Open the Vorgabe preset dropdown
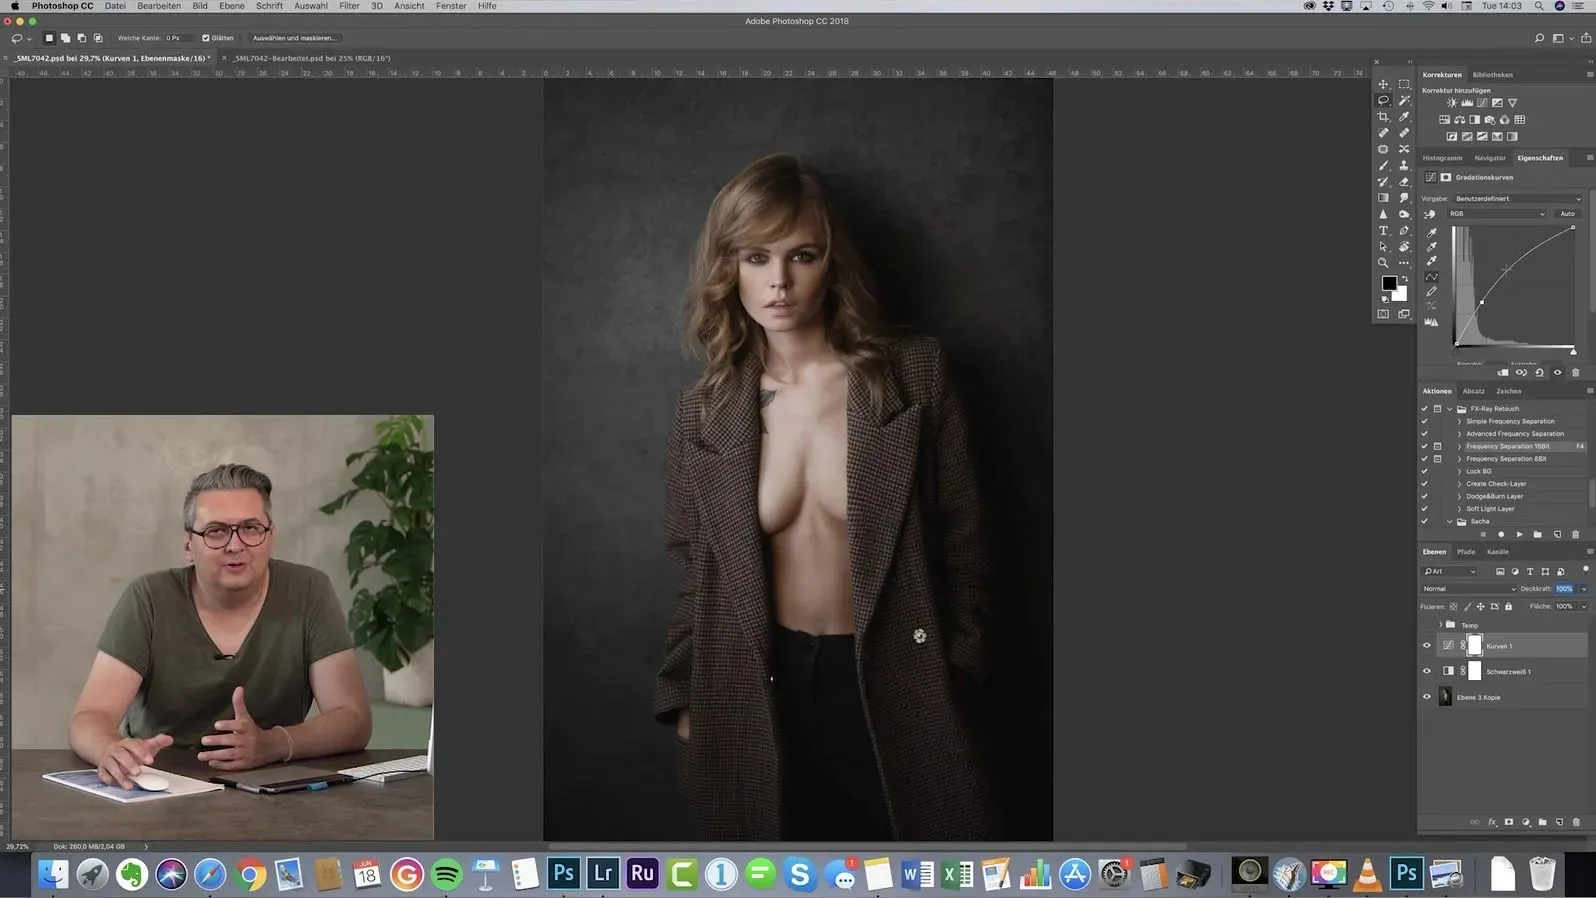This screenshot has width=1596, height=898. pyautogui.click(x=1517, y=198)
